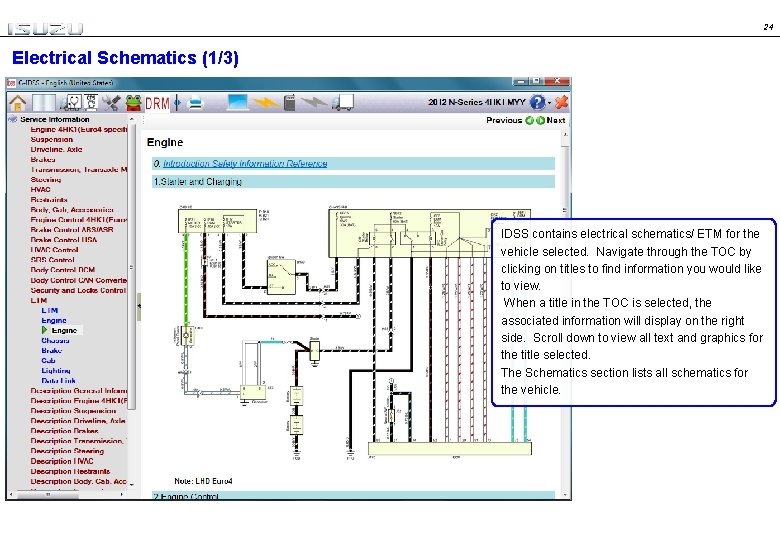Viewport: 780px width, 540px height.
Task: Open Description Brakes in TOC
Action: point(64,431)
